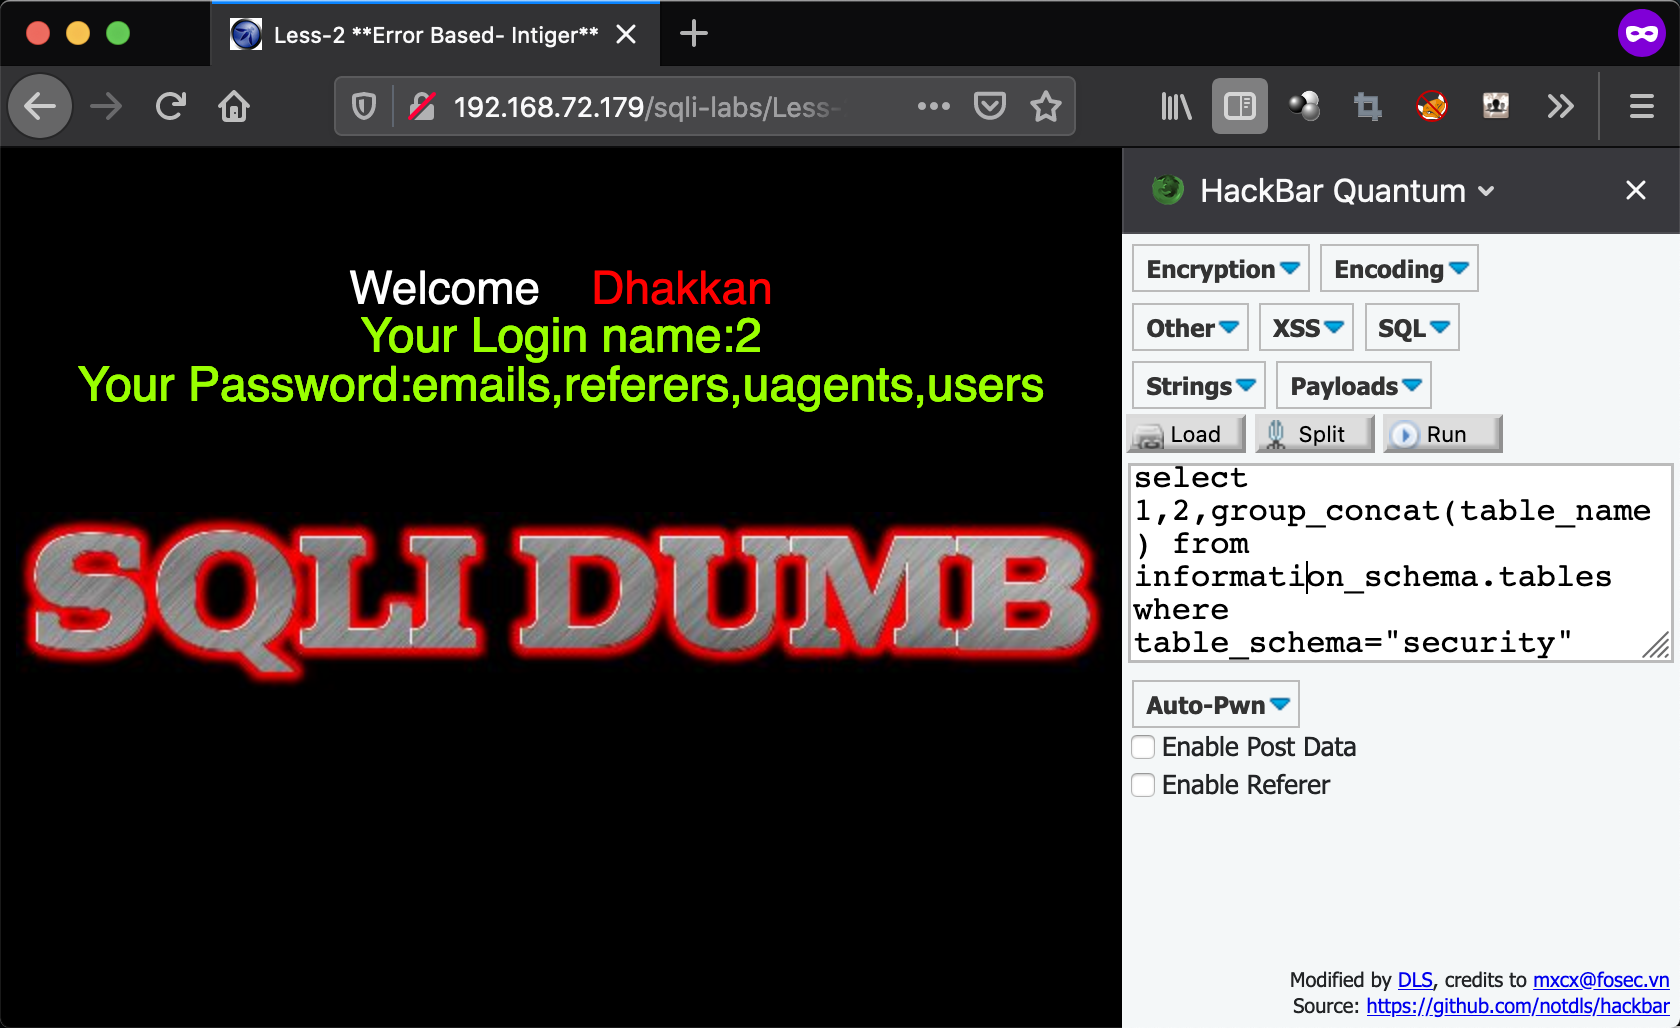
Task: Go to the browser home page icon
Action: coord(234,106)
